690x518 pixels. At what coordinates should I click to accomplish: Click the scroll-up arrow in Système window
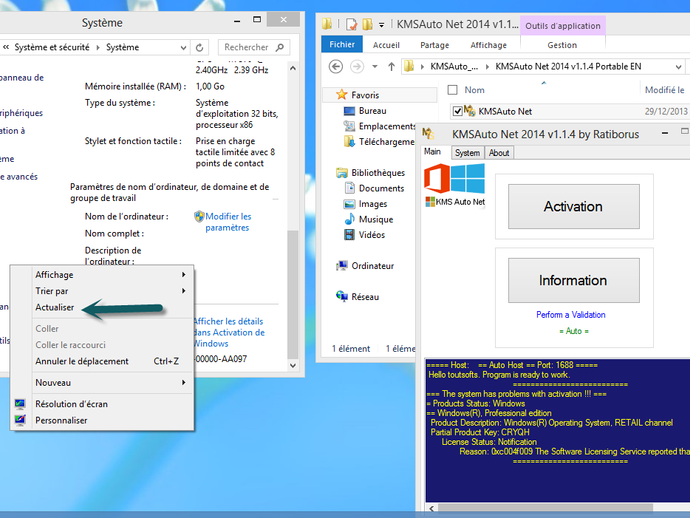tap(293, 68)
